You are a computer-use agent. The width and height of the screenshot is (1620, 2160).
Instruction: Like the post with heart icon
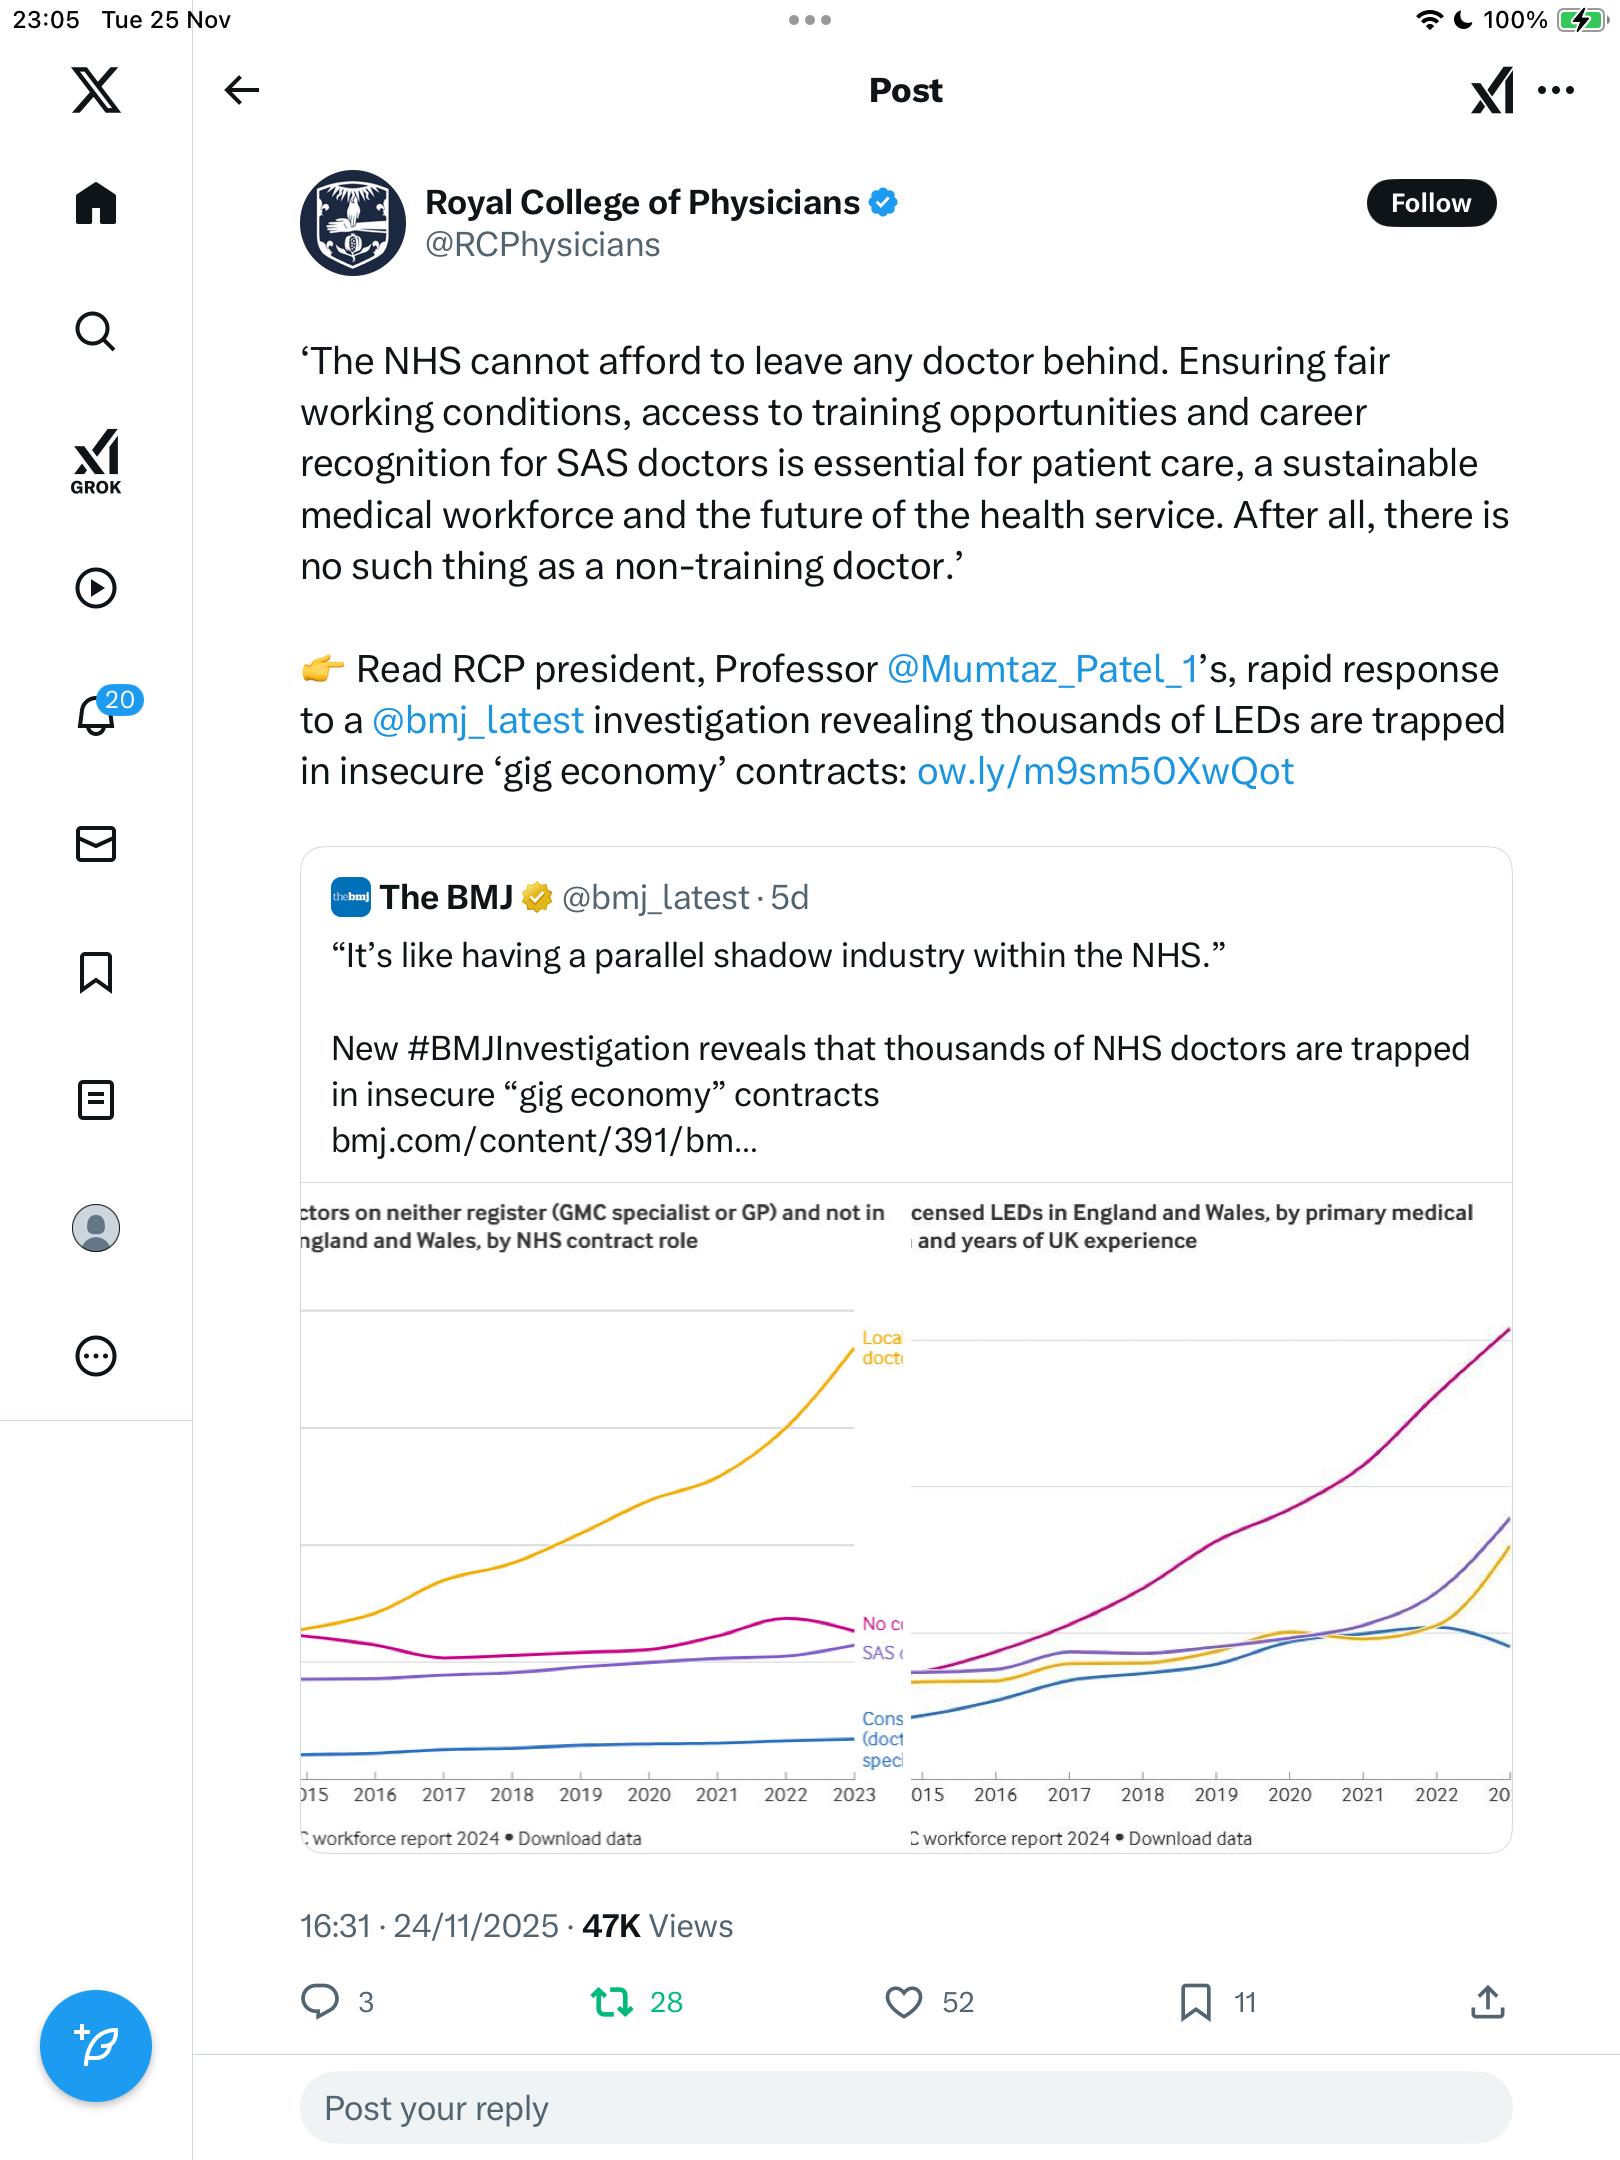pos(904,2002)
